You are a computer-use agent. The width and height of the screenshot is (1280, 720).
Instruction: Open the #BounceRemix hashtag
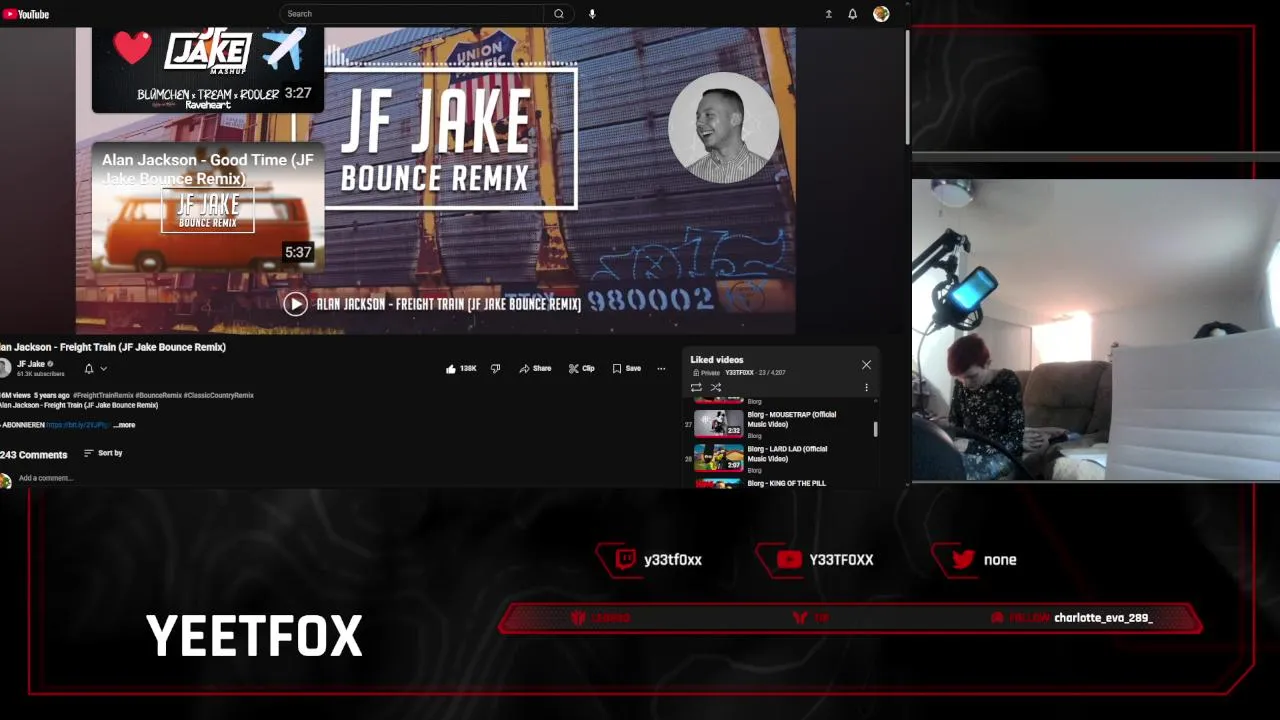(158, 396)
